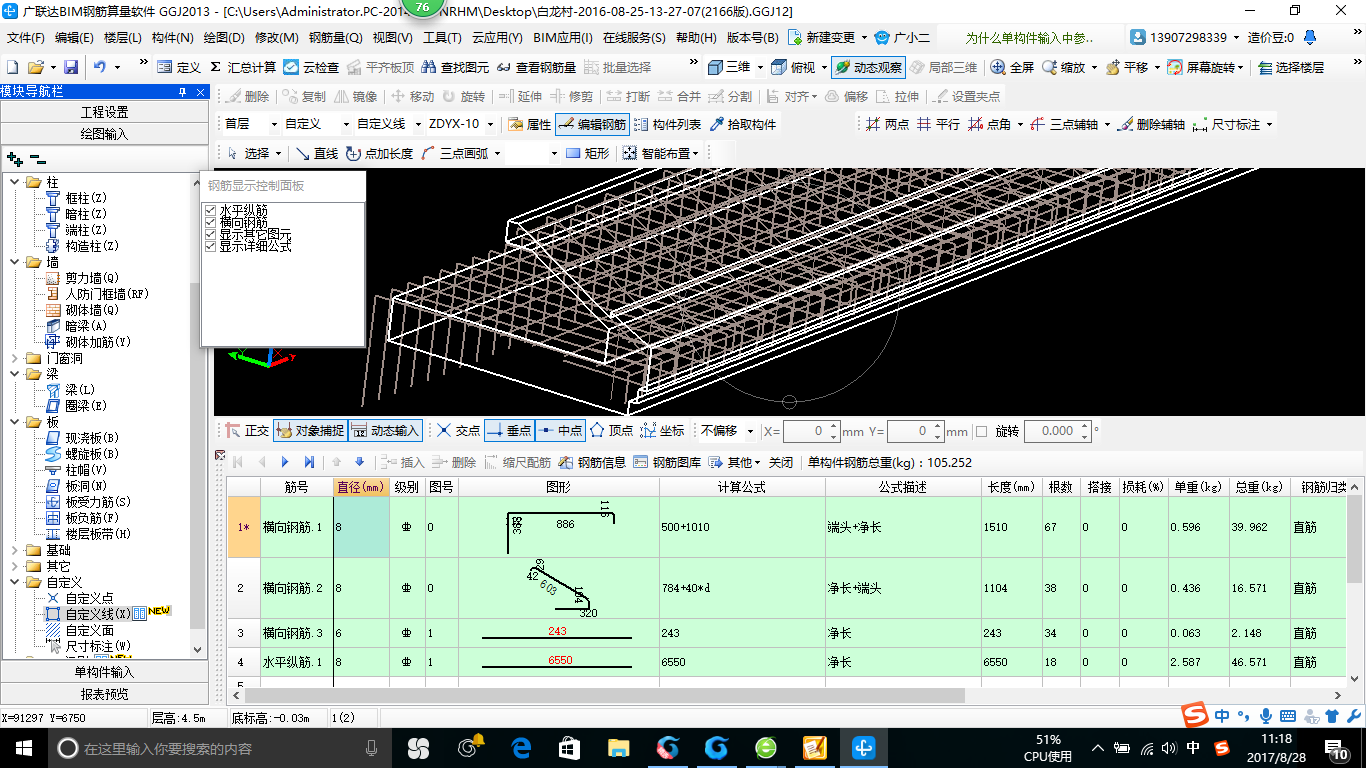Select 移动 move tool
The height and width of the screenshot is (768, 1366).
(x=412, y=96)
